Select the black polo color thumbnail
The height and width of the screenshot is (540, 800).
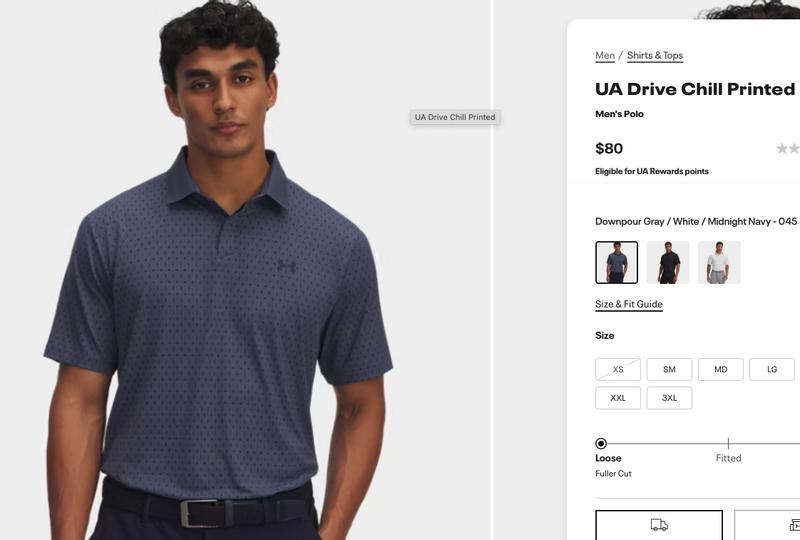pyautogui.click(x=668, y=262)
